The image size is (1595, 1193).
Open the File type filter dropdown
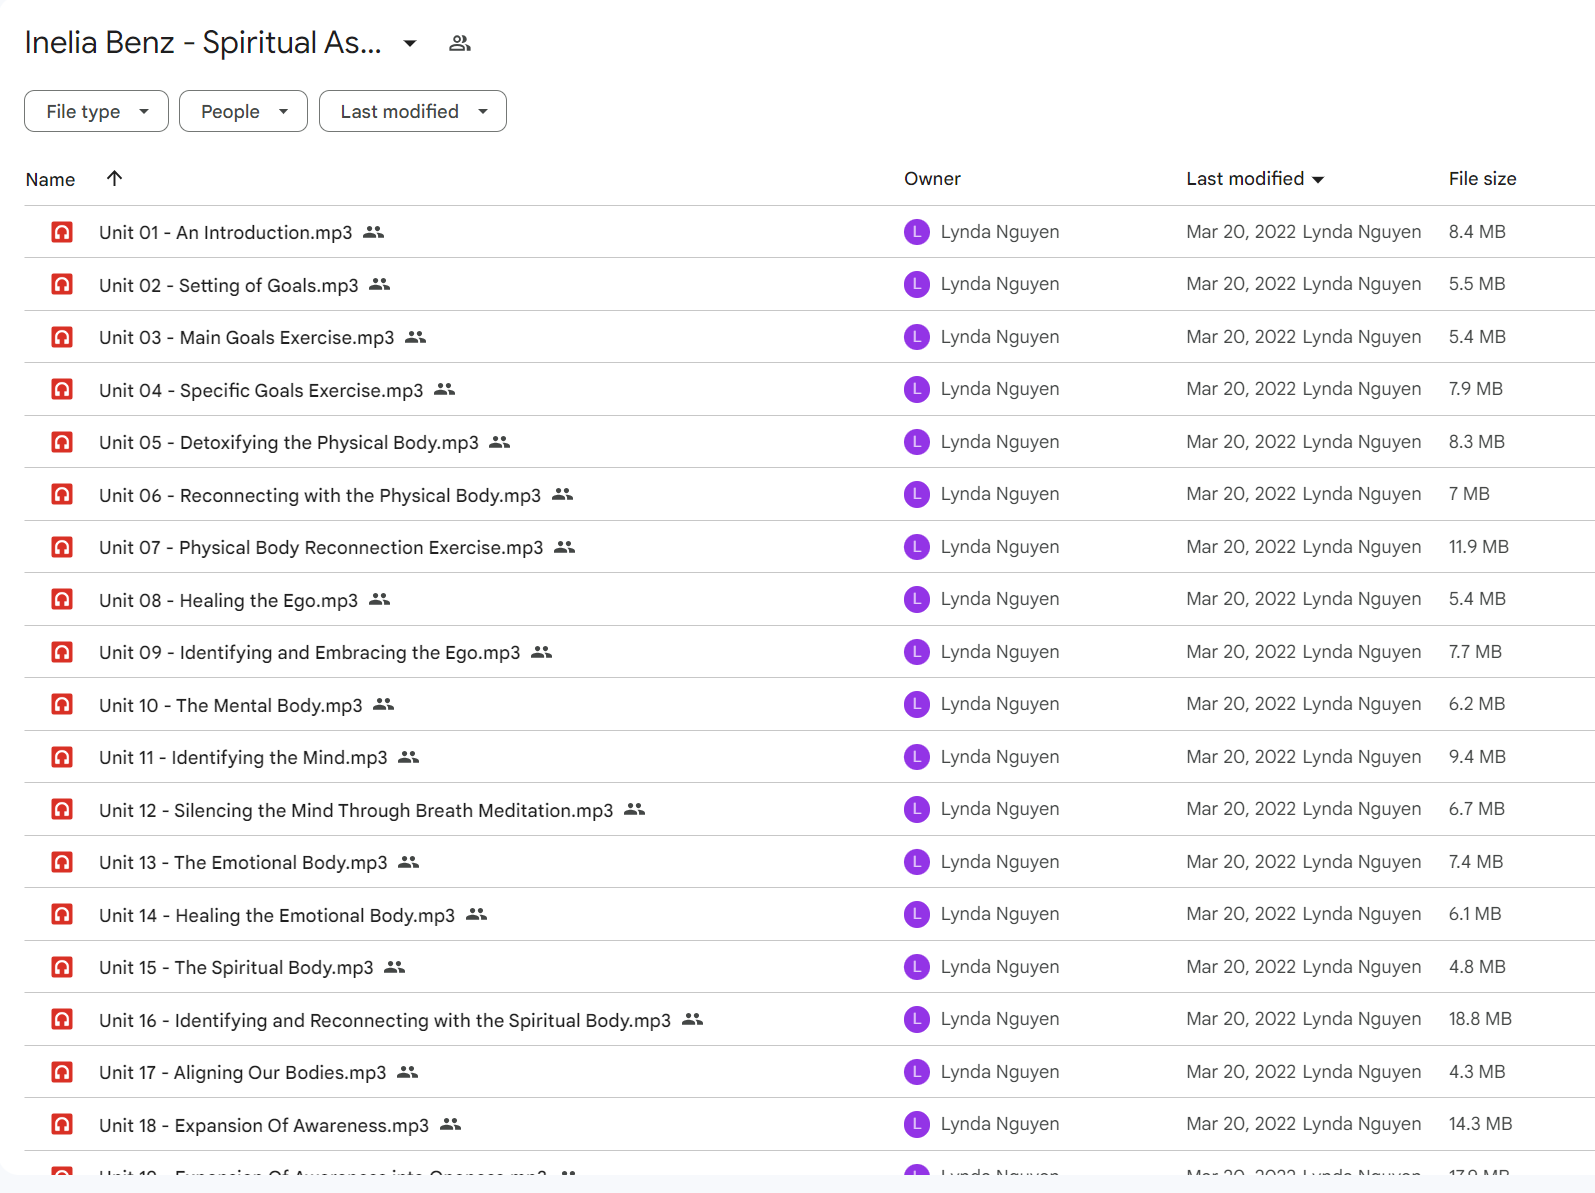click(96, 111)
